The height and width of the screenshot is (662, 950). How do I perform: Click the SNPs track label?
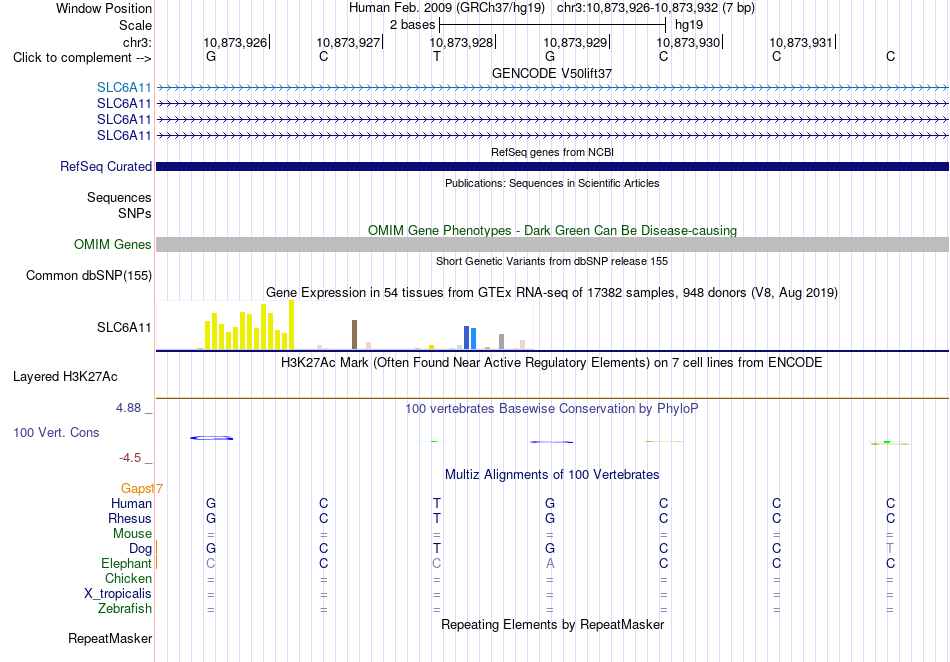(135, 213)
